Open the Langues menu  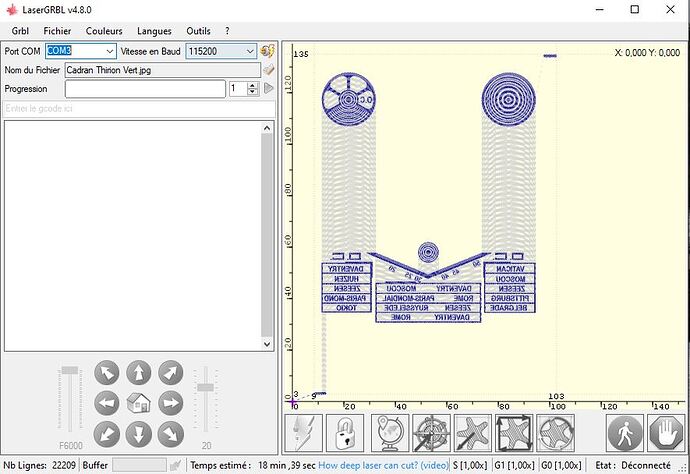coord(154,31)
